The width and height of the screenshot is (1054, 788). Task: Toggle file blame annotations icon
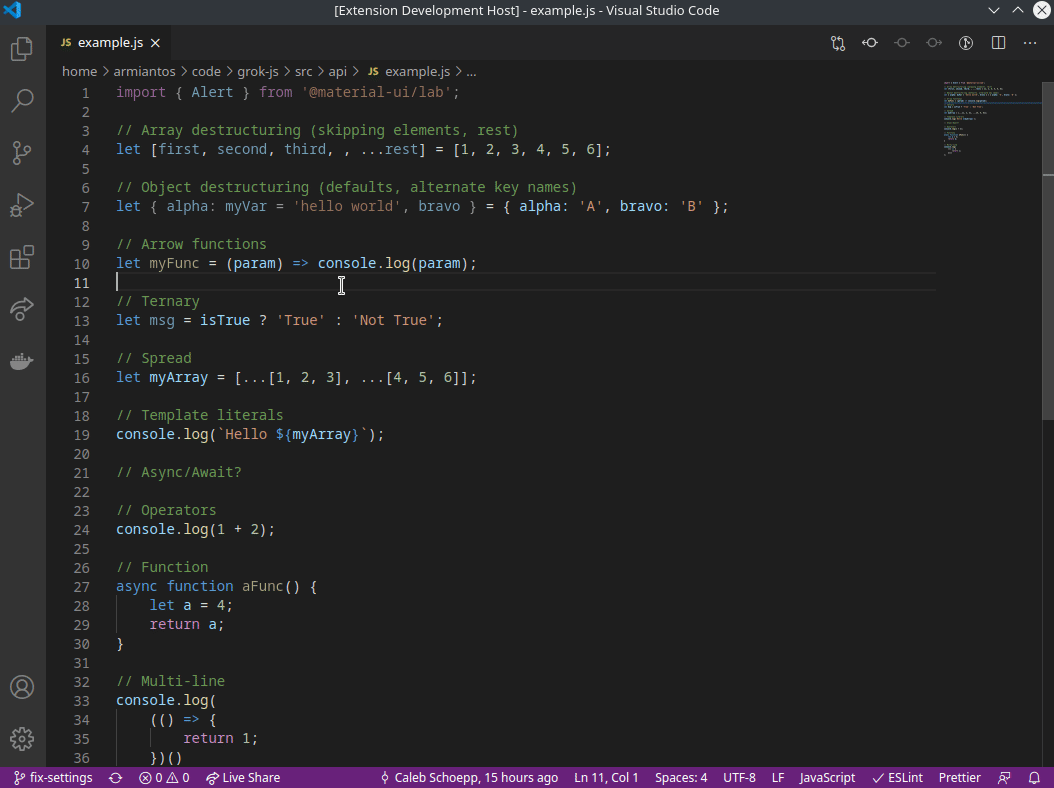point(966,43)
